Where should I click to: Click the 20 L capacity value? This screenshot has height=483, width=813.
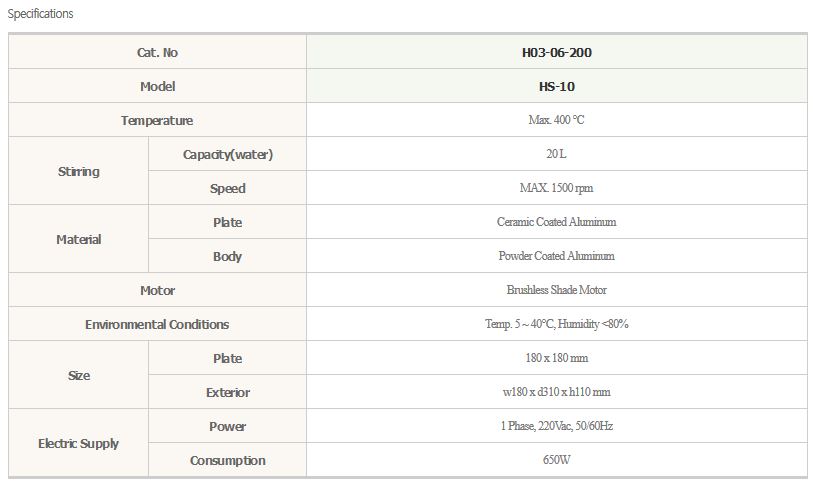(x=556, y=154)
